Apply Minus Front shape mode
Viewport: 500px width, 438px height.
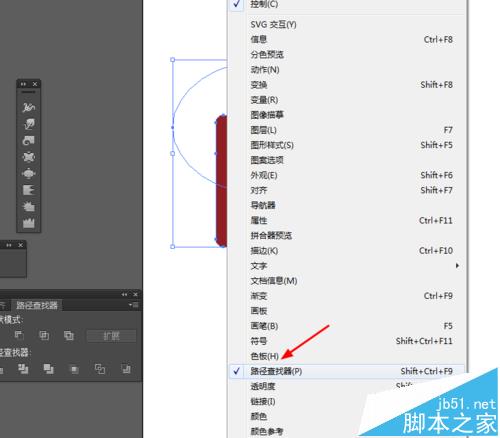click(19, 335)
